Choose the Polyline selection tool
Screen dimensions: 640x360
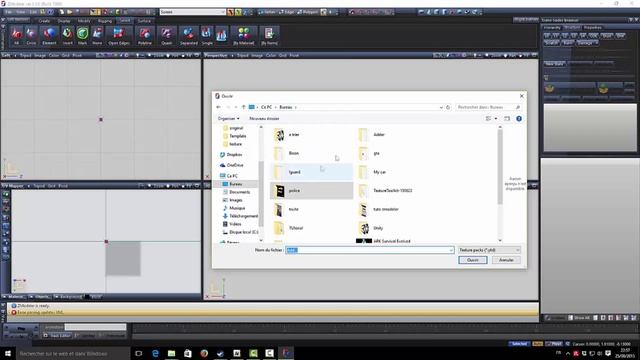pos(144,36)
